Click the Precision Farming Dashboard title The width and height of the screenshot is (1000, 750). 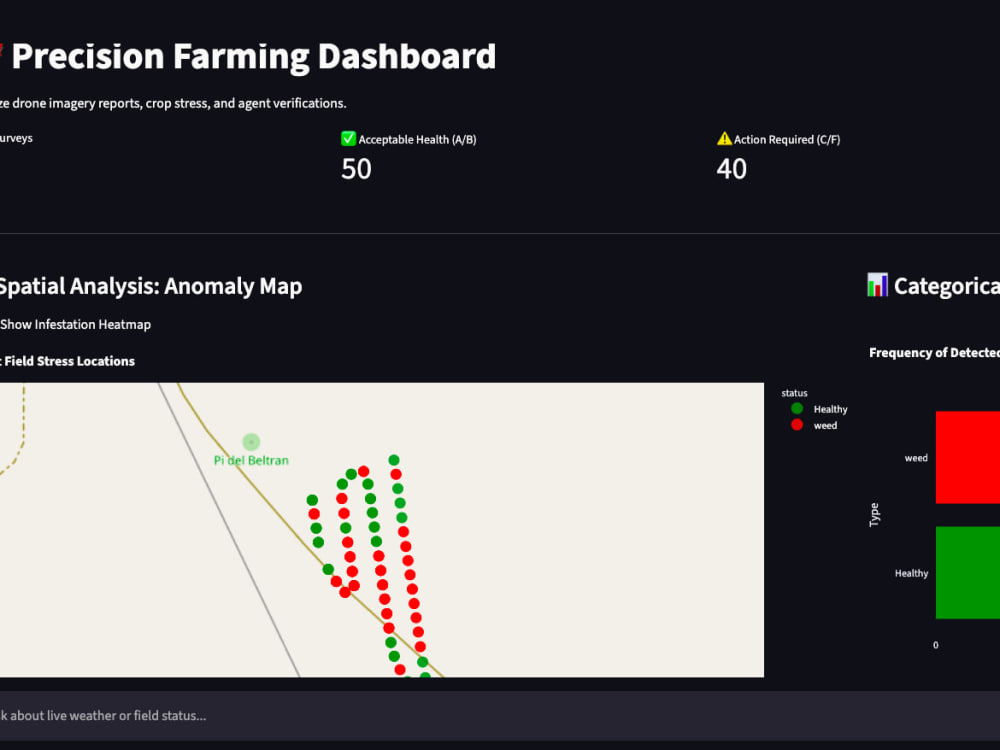click(254, 56)
